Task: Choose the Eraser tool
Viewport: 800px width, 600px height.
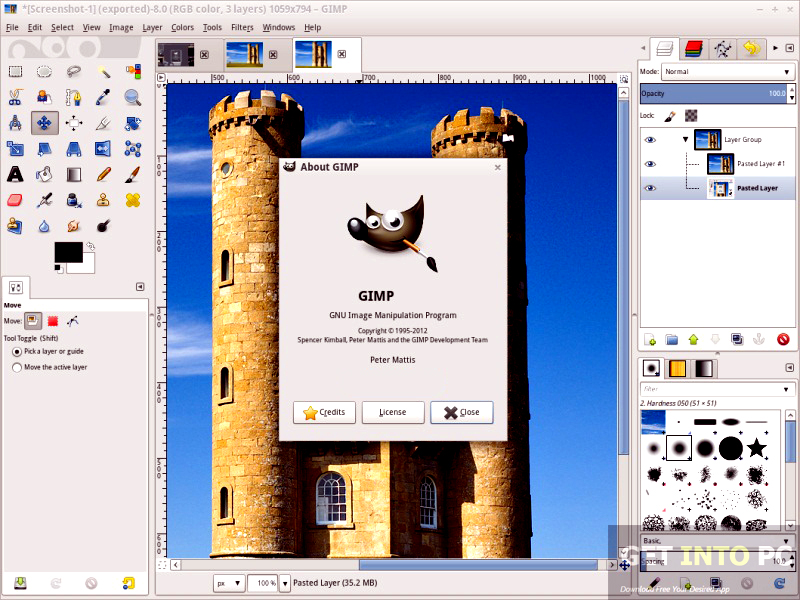Action: pyautogui.click(x=15, y=200)
